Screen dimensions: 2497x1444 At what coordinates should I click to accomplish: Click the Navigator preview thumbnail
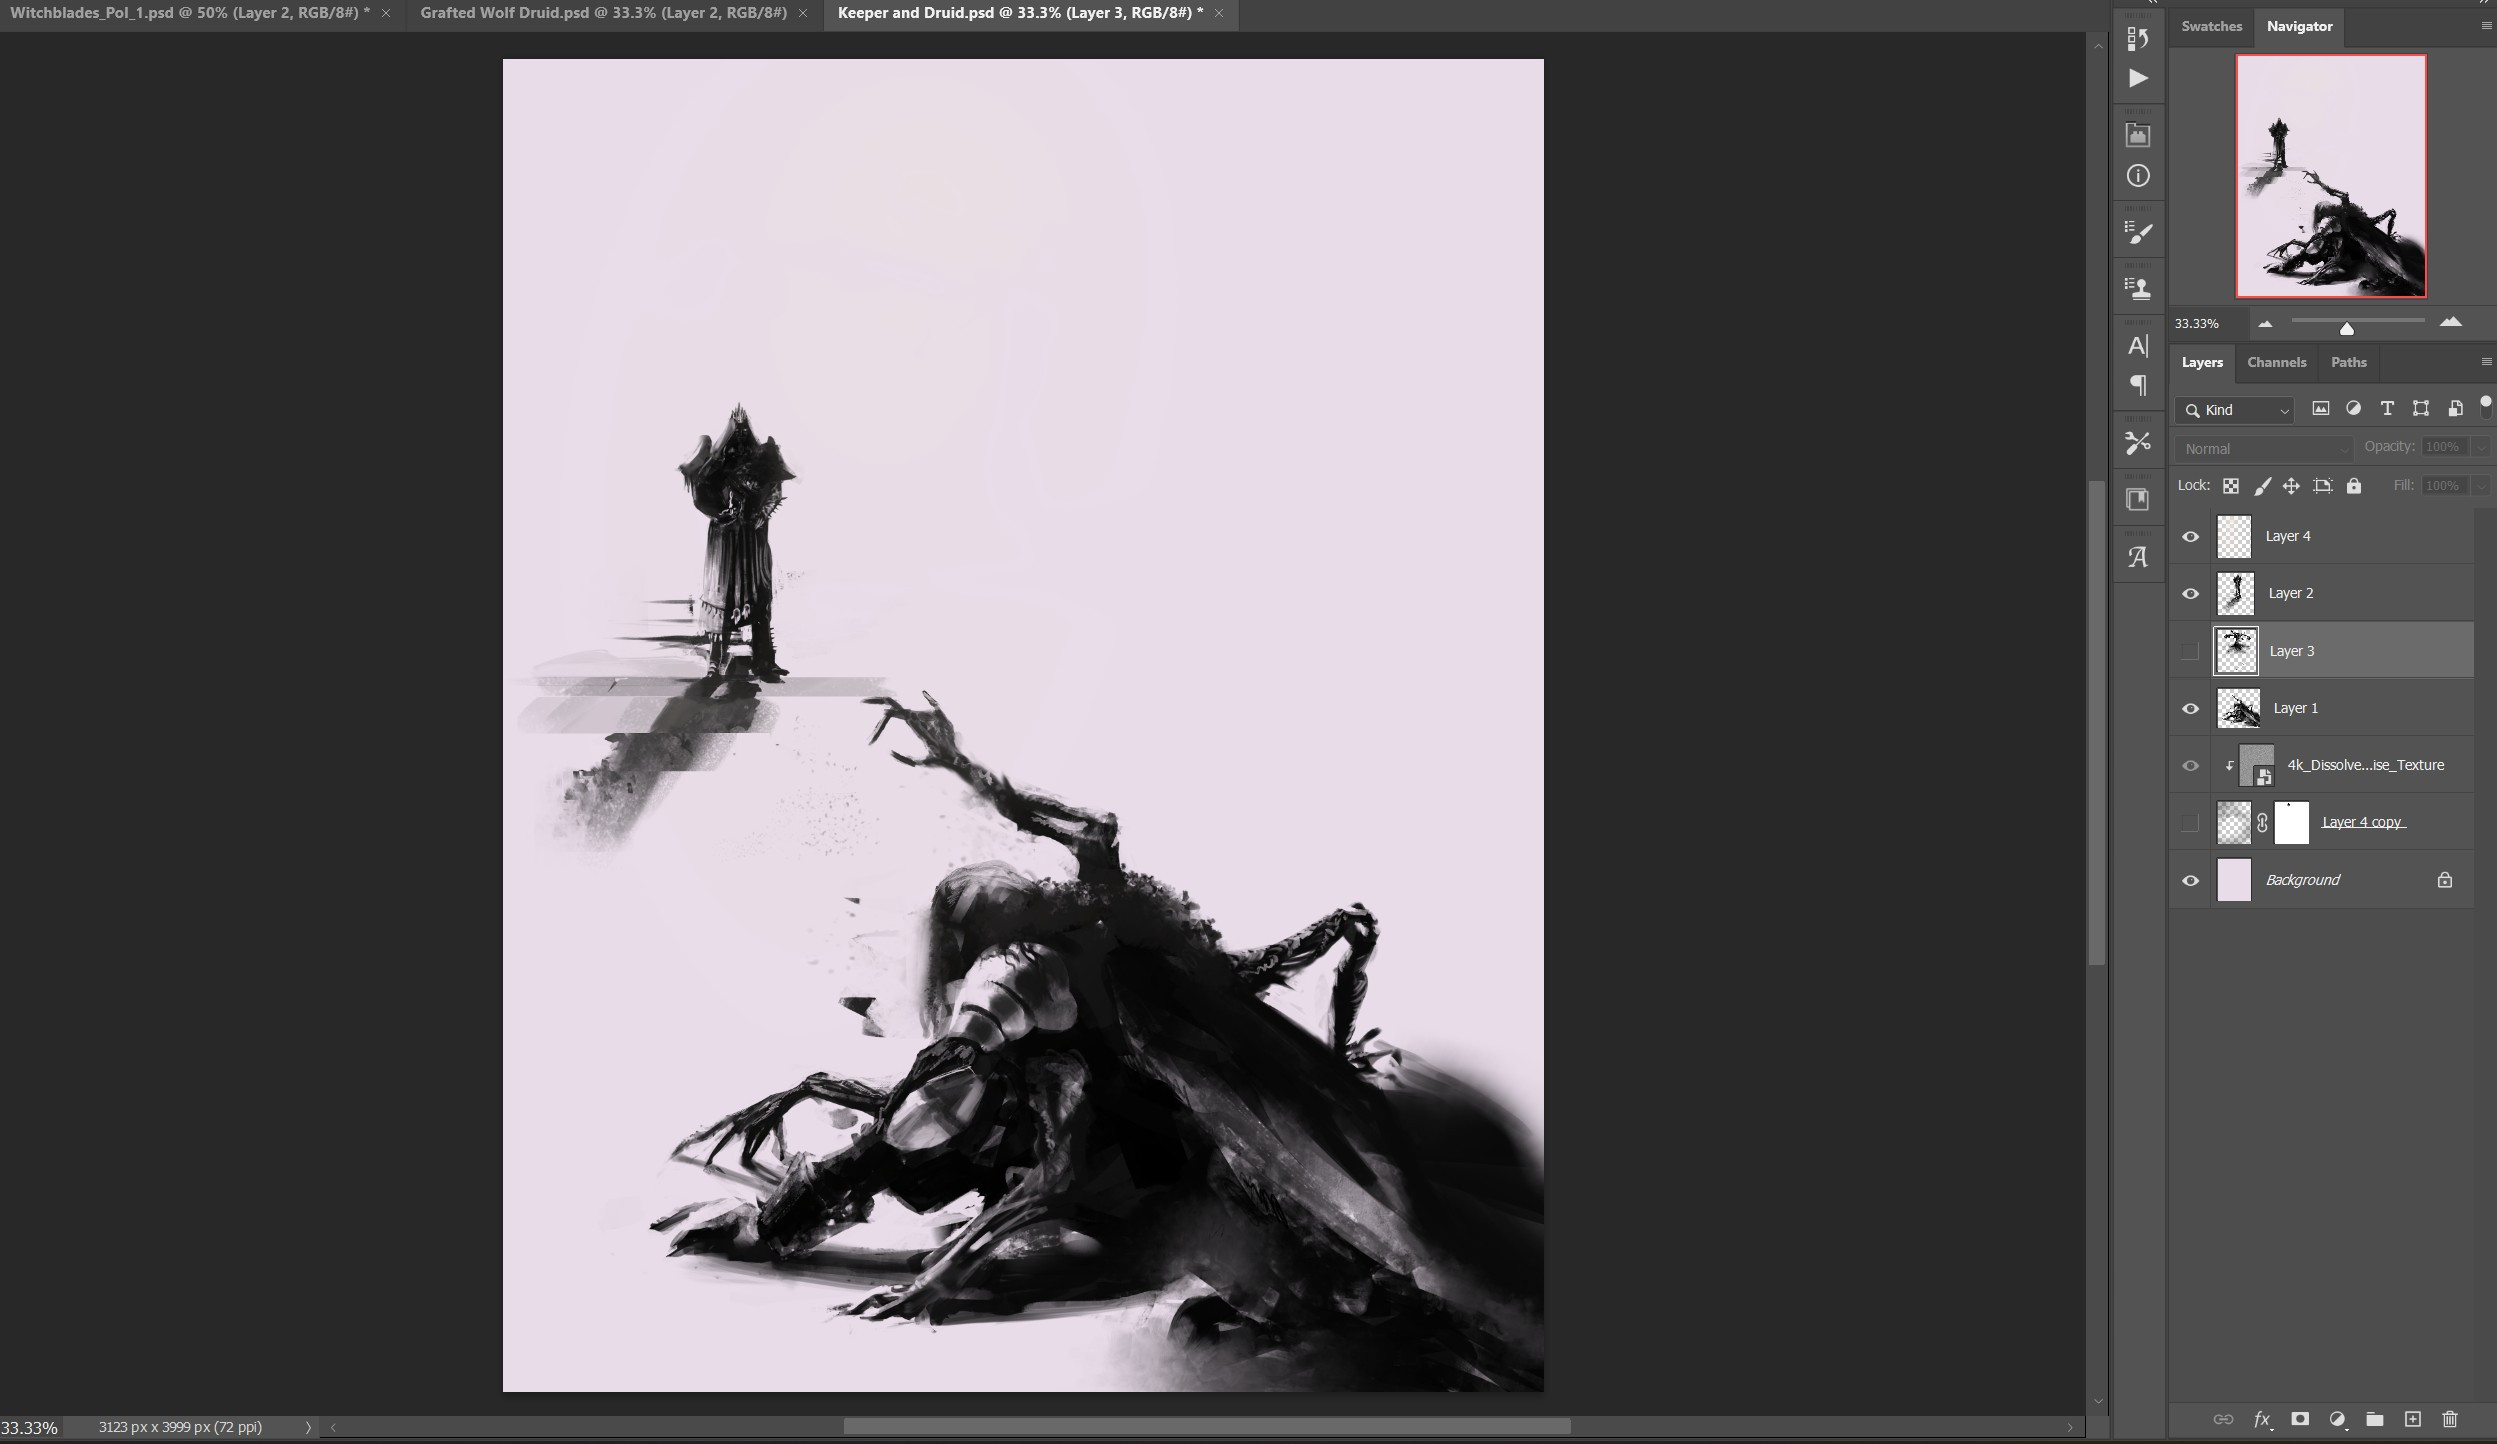(x=2330, y=176)
